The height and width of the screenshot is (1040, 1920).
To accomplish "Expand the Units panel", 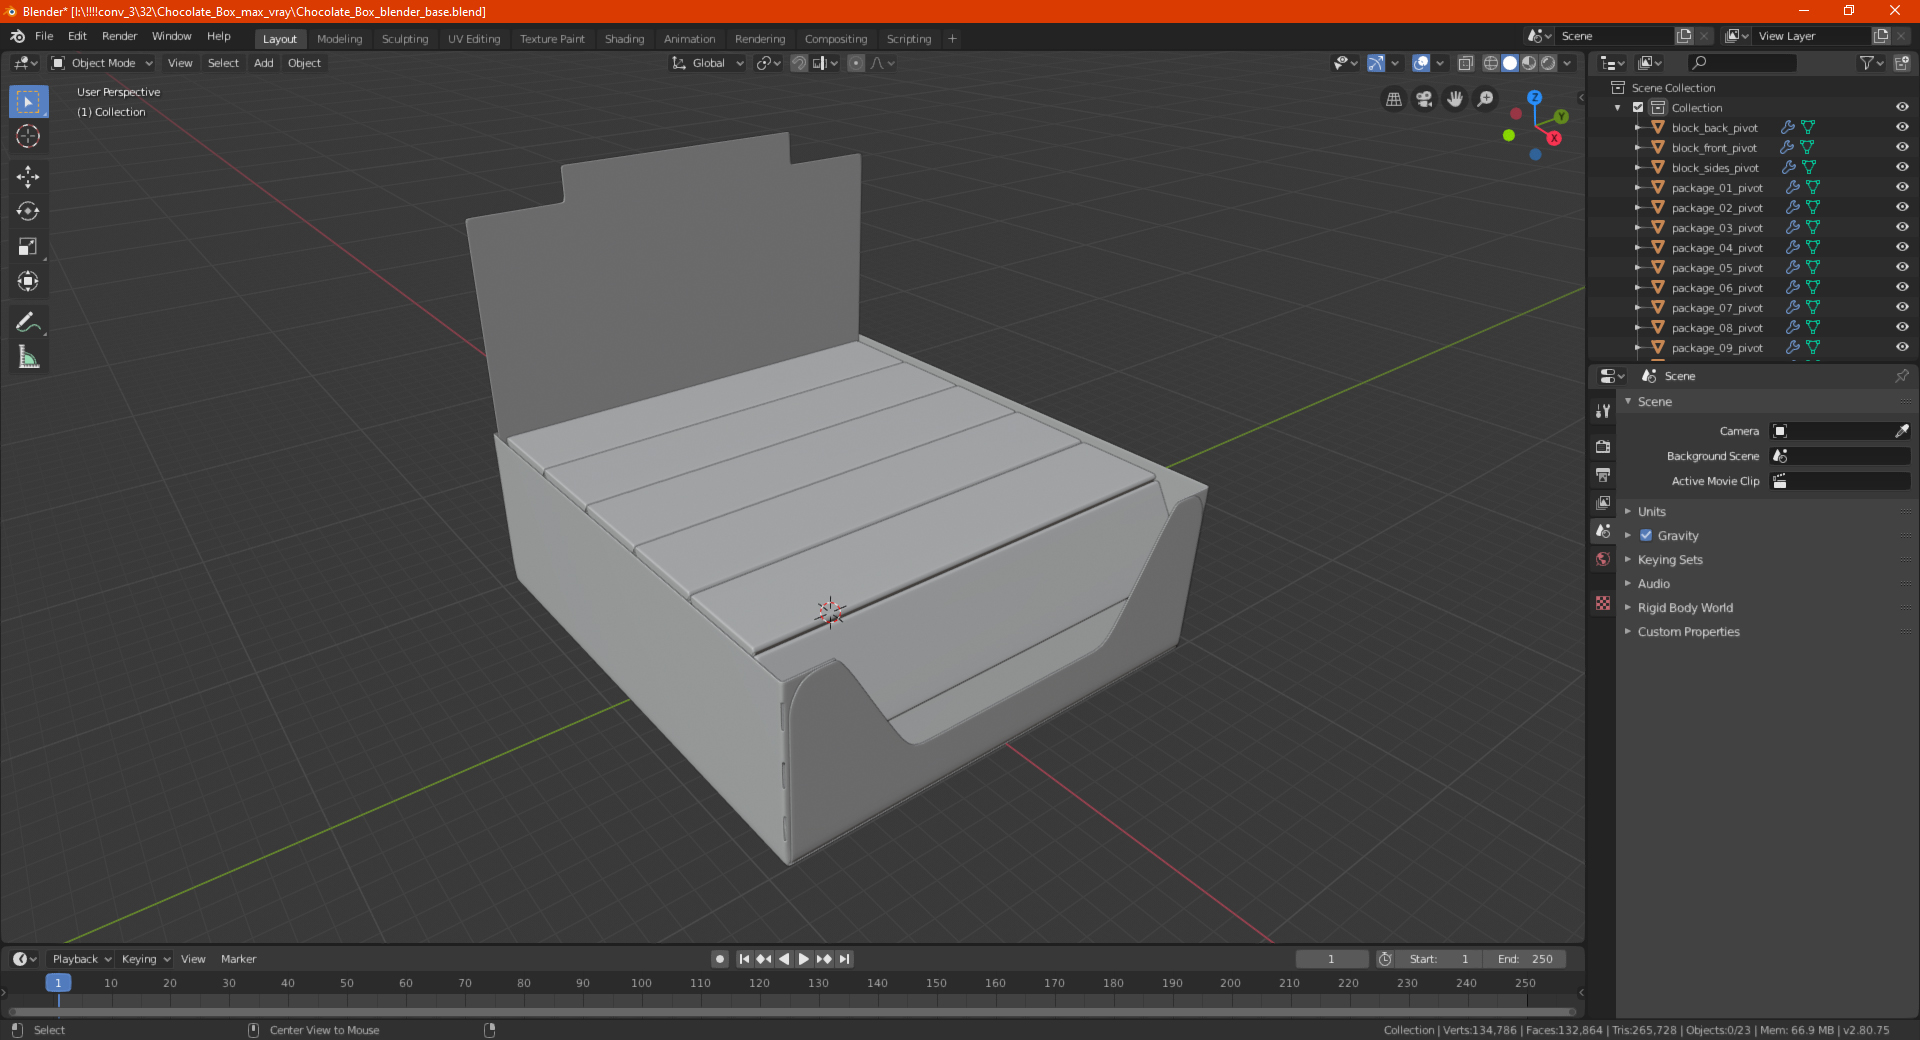I will 1651,512.
